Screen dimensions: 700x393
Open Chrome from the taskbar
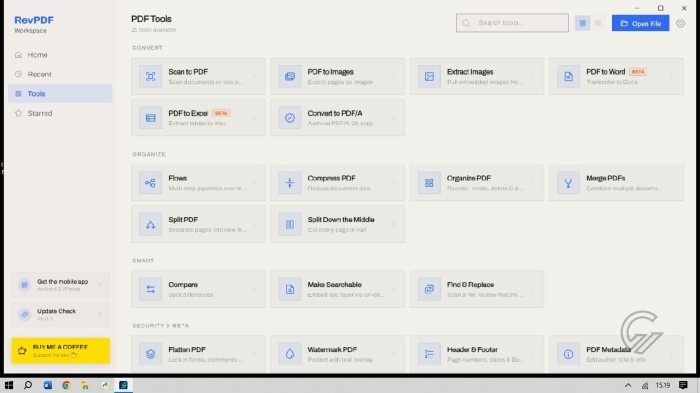[66, 385]
